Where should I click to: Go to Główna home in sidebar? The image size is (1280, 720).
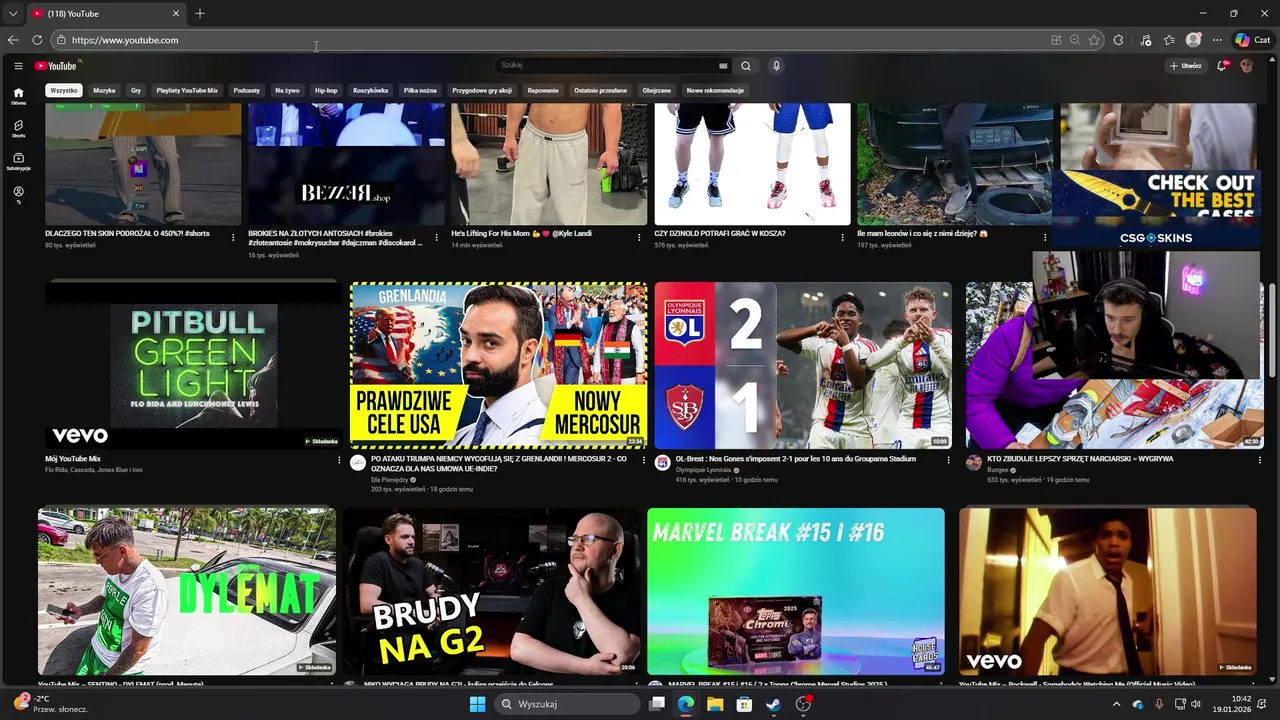click(18, 95)
